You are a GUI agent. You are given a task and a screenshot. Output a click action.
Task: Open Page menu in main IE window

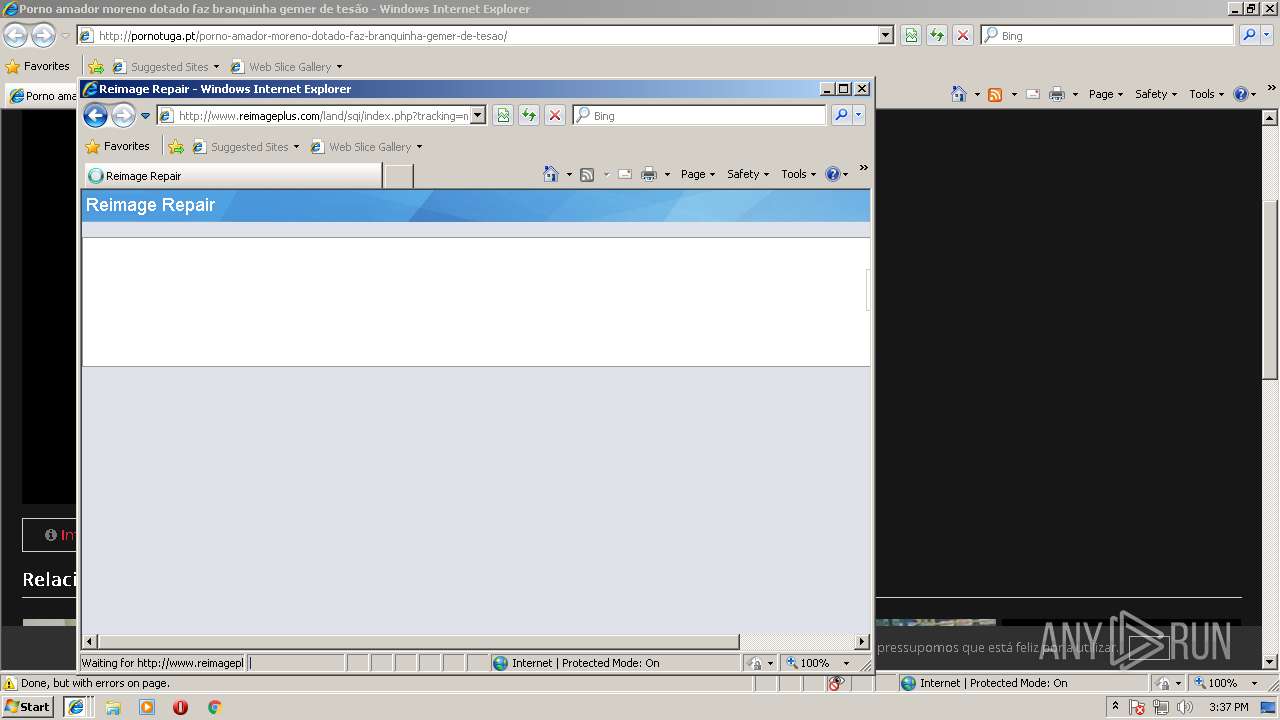[x=1106, y=94]
